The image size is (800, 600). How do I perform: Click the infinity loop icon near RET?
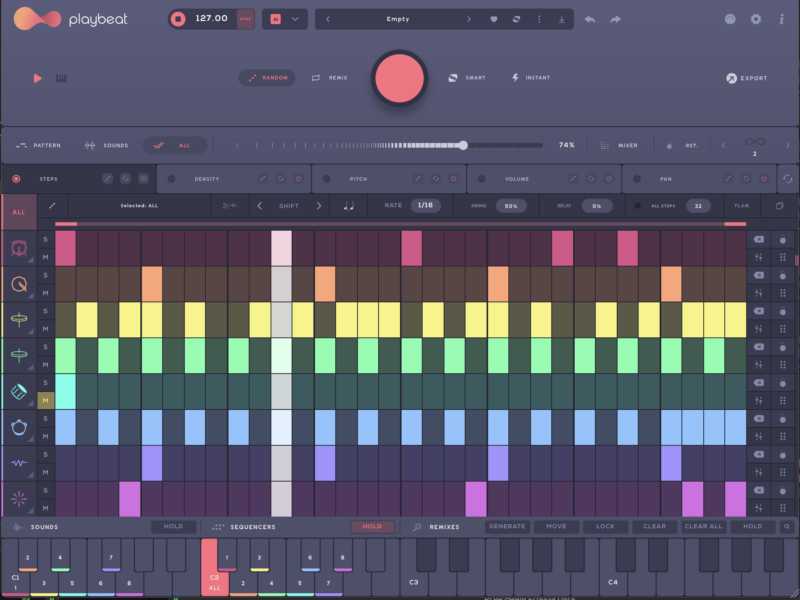[755, 141]
